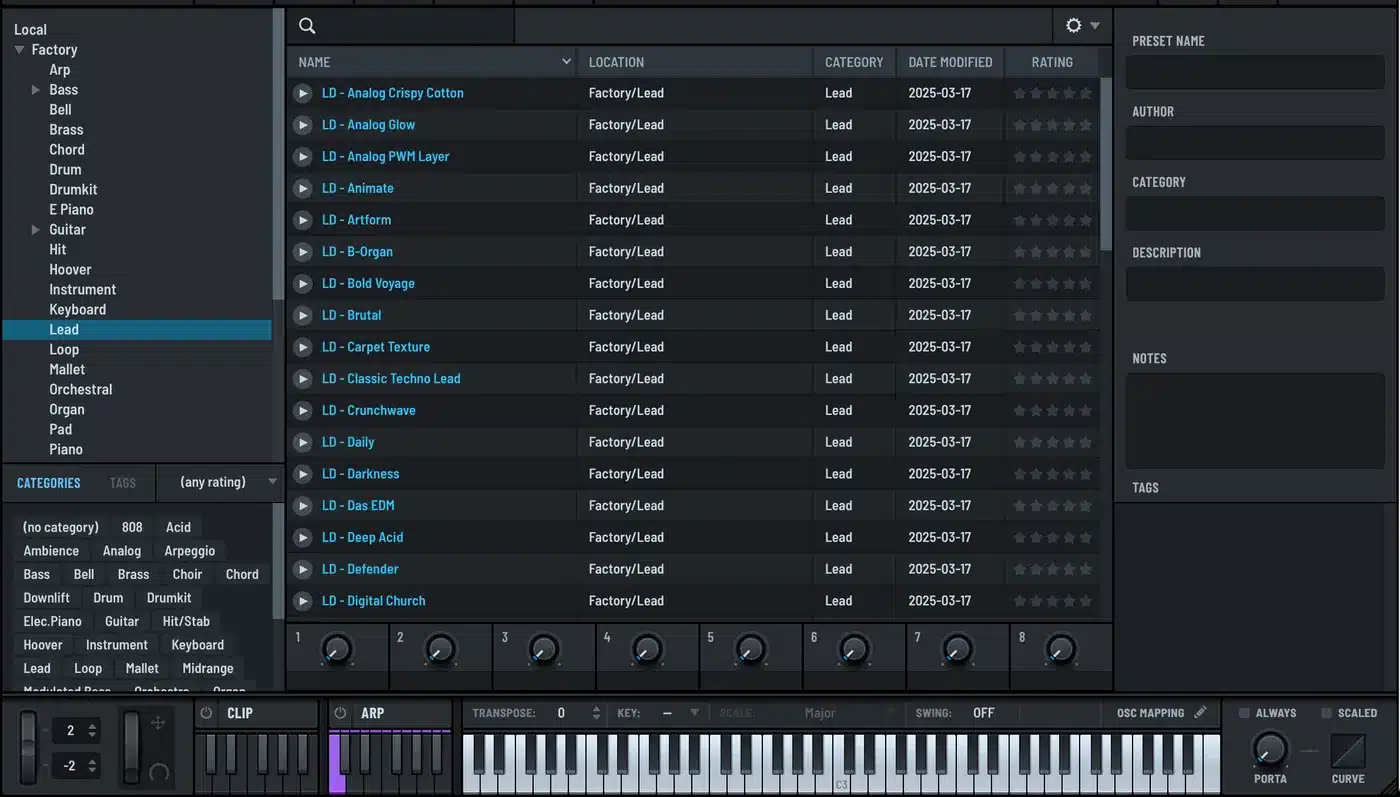Sort presets by the NAME column
1400x797 pixels.
point(433,62)
